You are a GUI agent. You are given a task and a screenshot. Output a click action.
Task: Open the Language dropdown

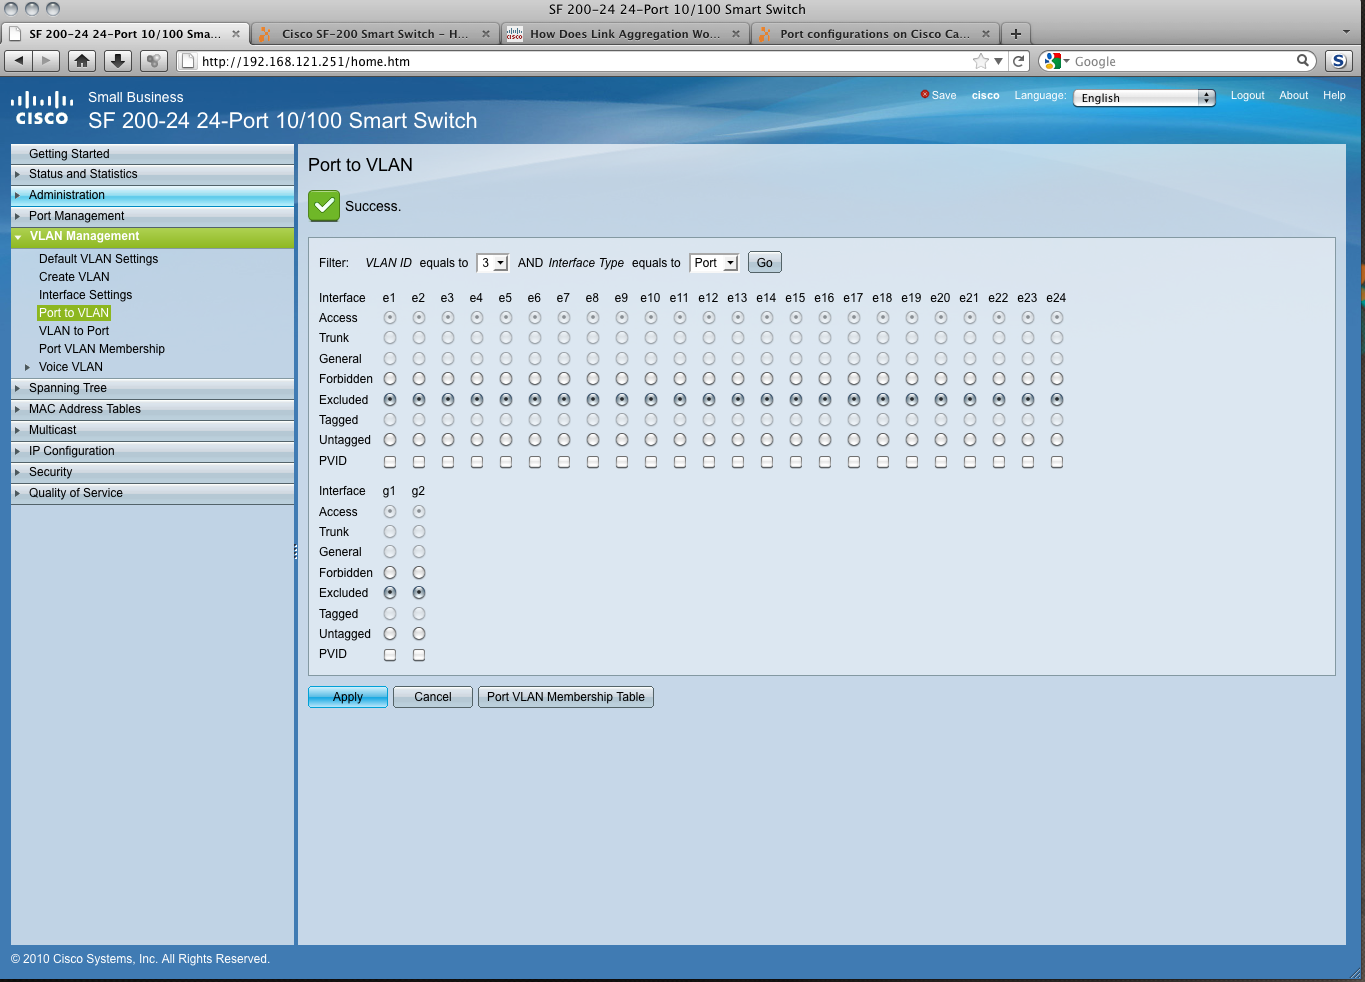[1144, 98]
